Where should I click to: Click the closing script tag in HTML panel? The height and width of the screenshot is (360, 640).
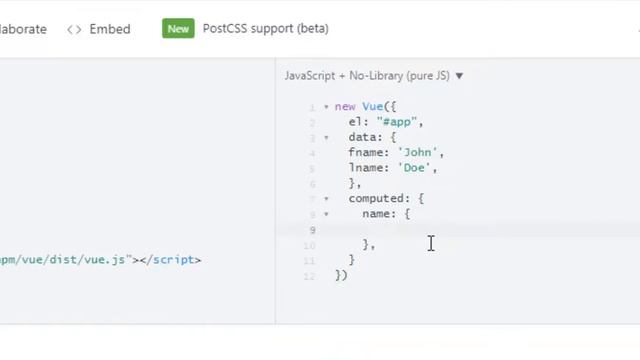click(170, 260)
